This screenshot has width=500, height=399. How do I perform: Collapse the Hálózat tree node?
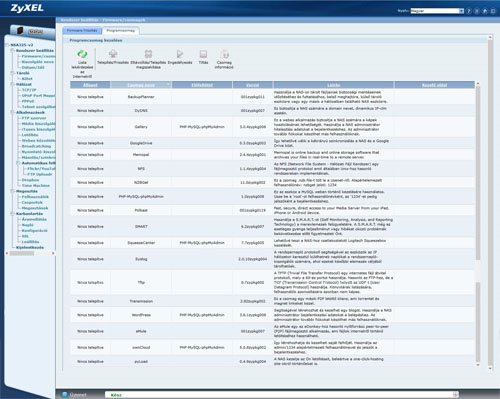pos(13,84)
